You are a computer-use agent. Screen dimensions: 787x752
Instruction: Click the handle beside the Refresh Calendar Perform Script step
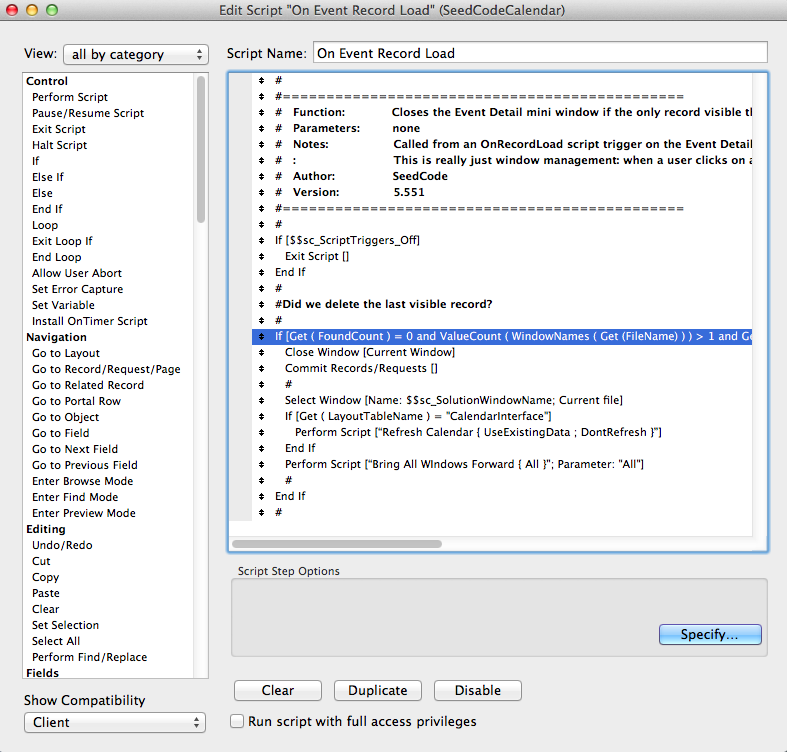(x=262, y=432)
